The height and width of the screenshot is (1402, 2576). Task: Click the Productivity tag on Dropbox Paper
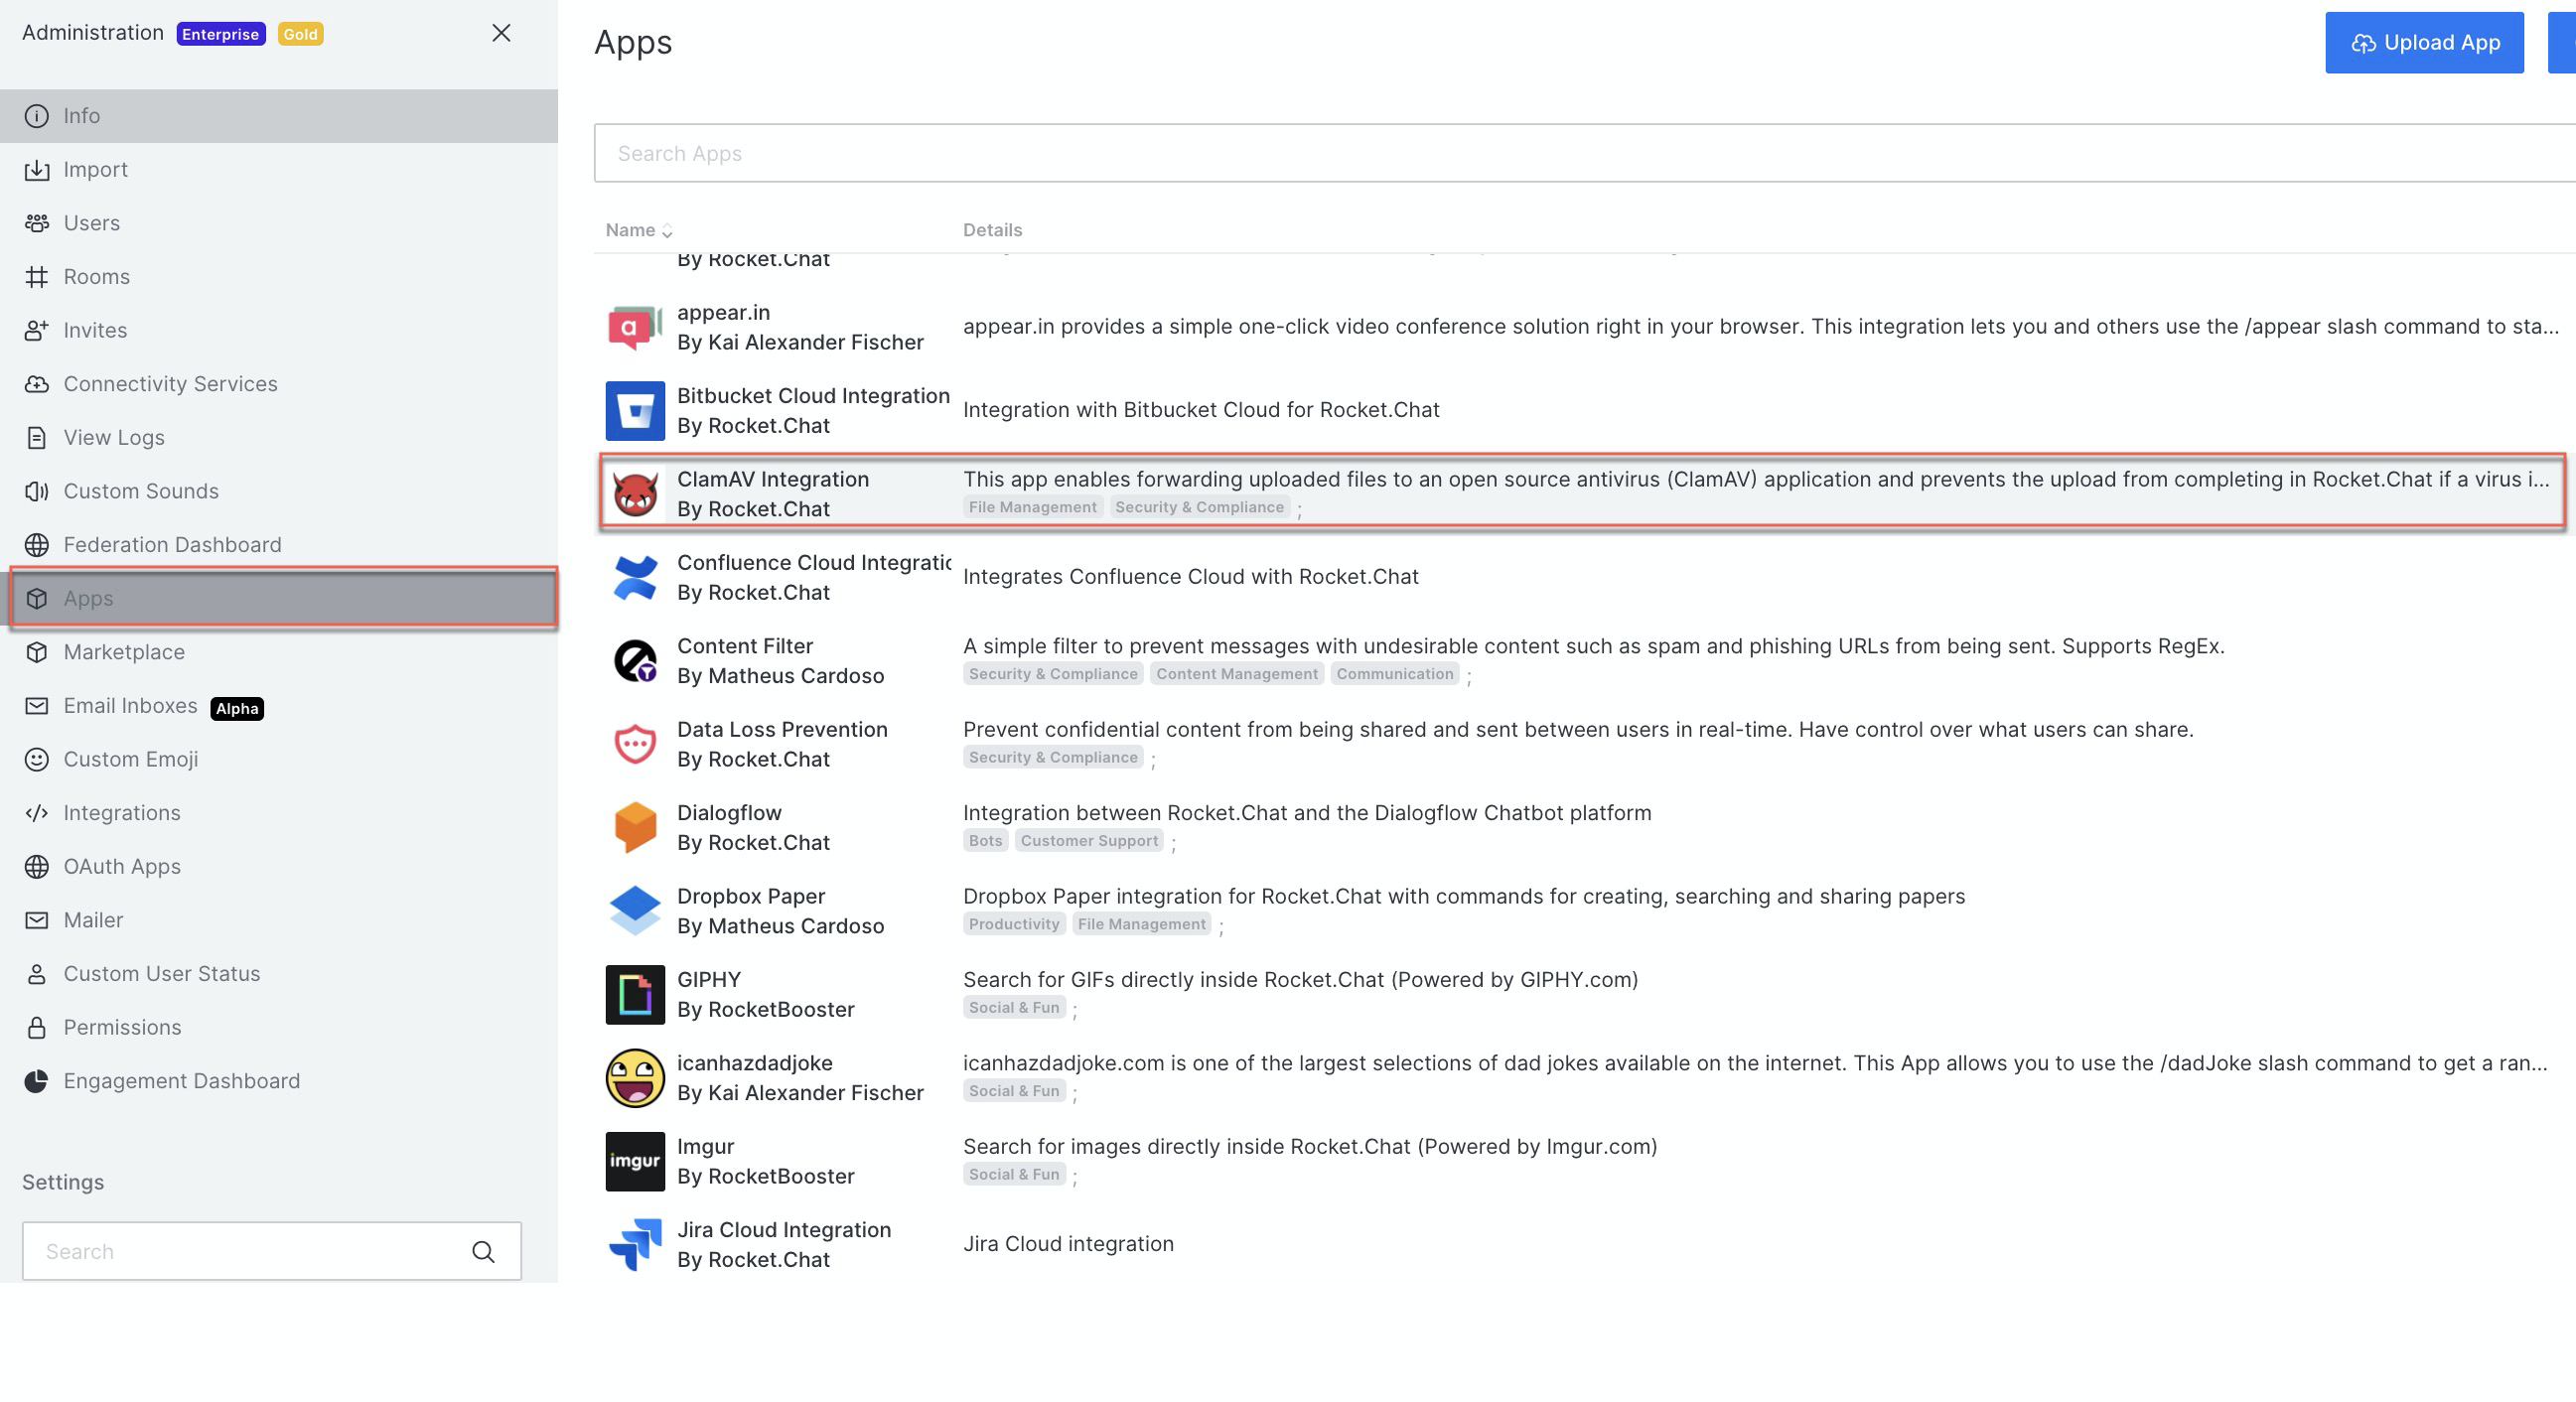(x=1014, y=925)
